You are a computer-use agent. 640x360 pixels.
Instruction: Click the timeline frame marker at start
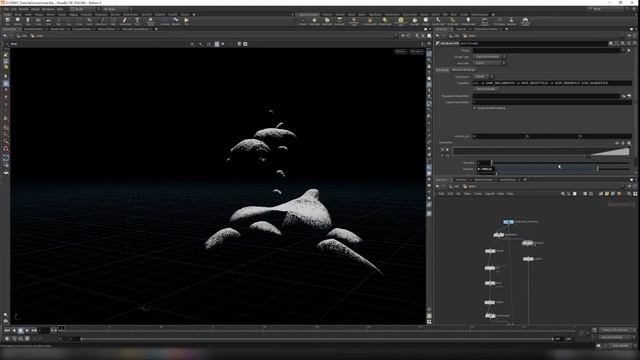tap(62, 327)
